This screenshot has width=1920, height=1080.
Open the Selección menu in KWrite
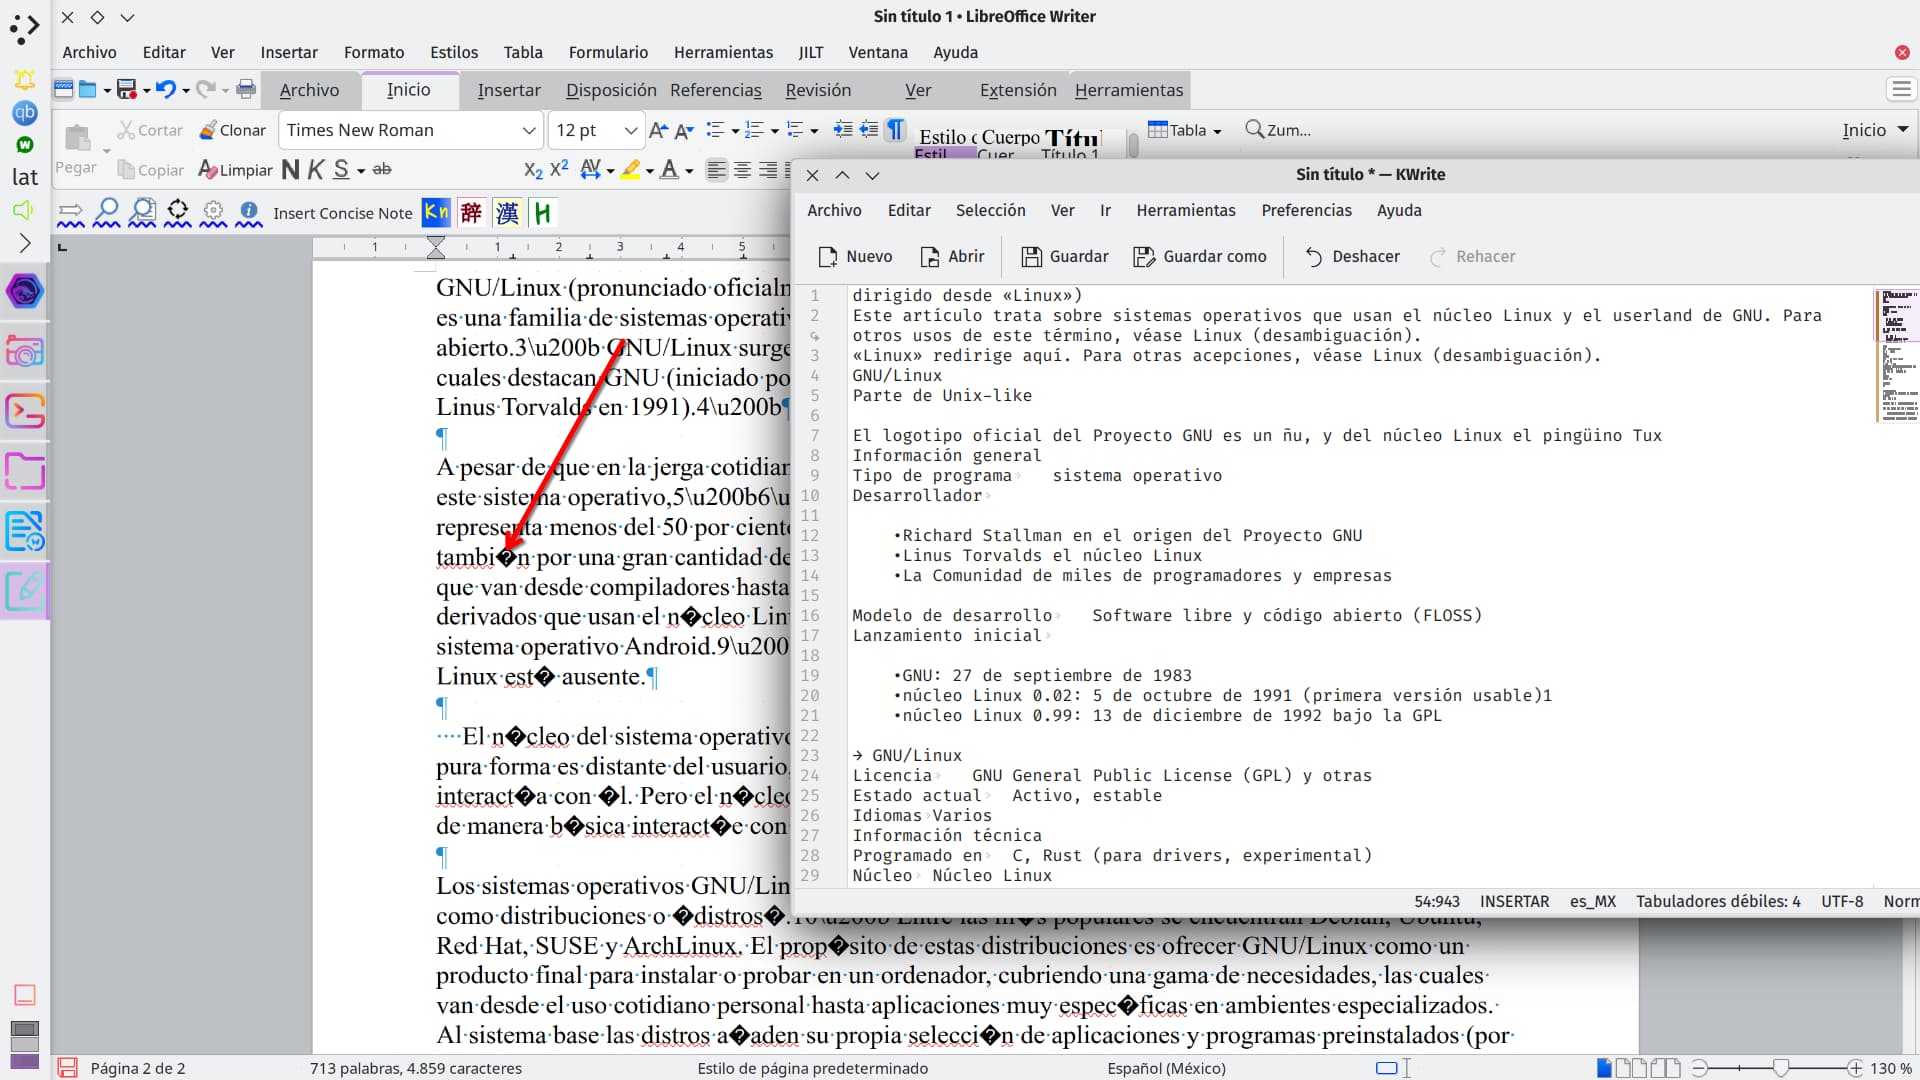[x=990, y=210]
